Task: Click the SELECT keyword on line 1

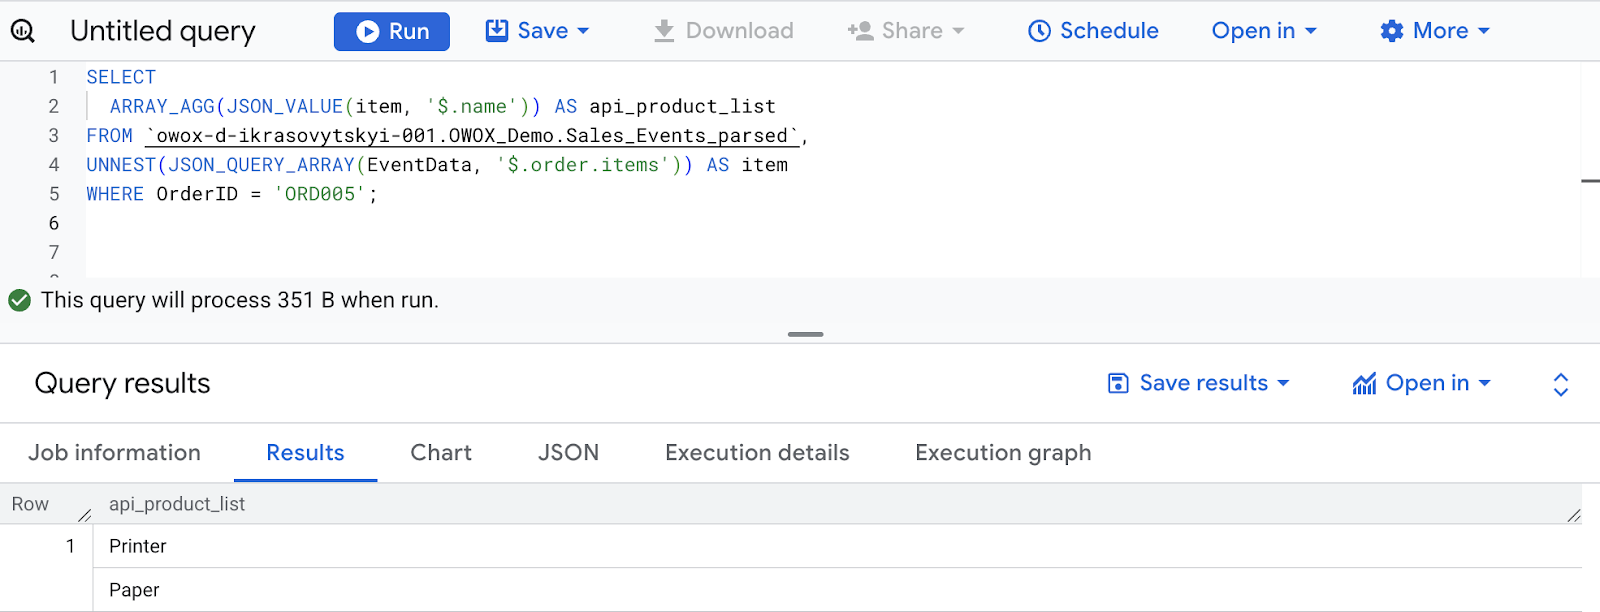Action: point(121,77)
